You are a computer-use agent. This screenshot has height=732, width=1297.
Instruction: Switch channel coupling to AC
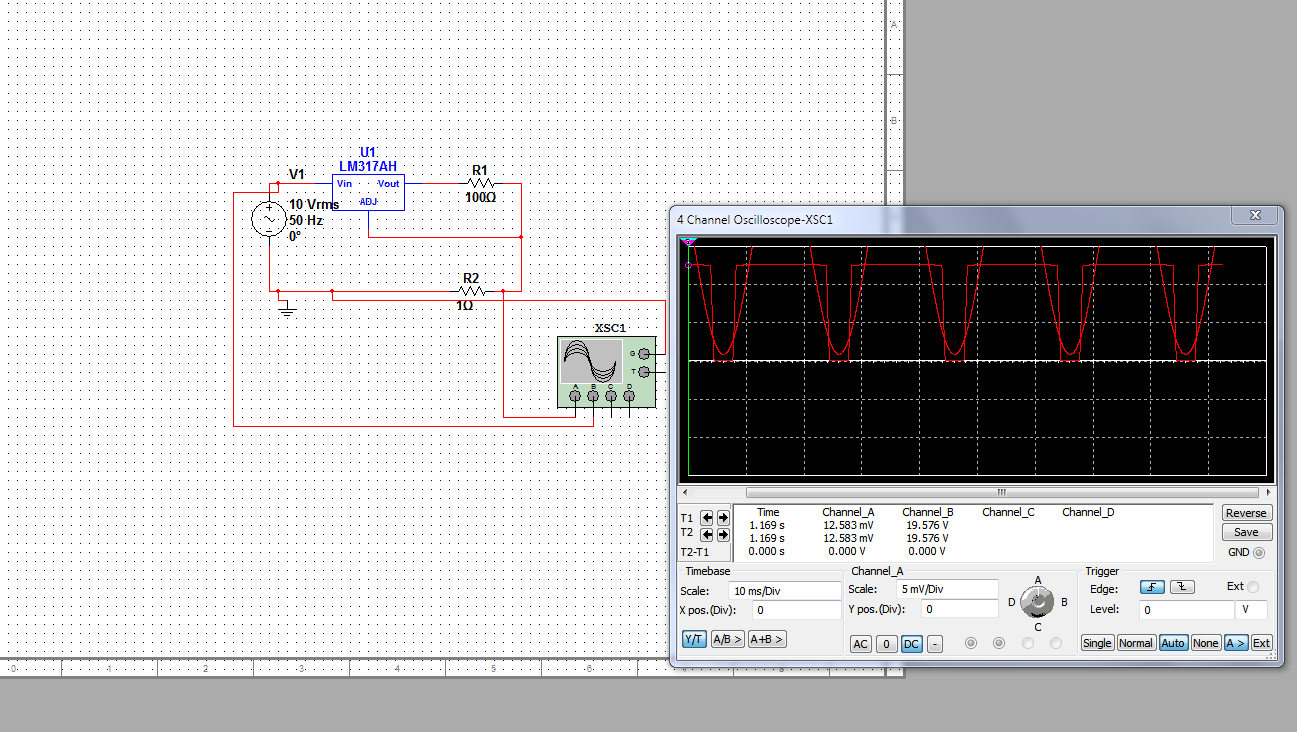pyautogui.click(x=860, y=644)
